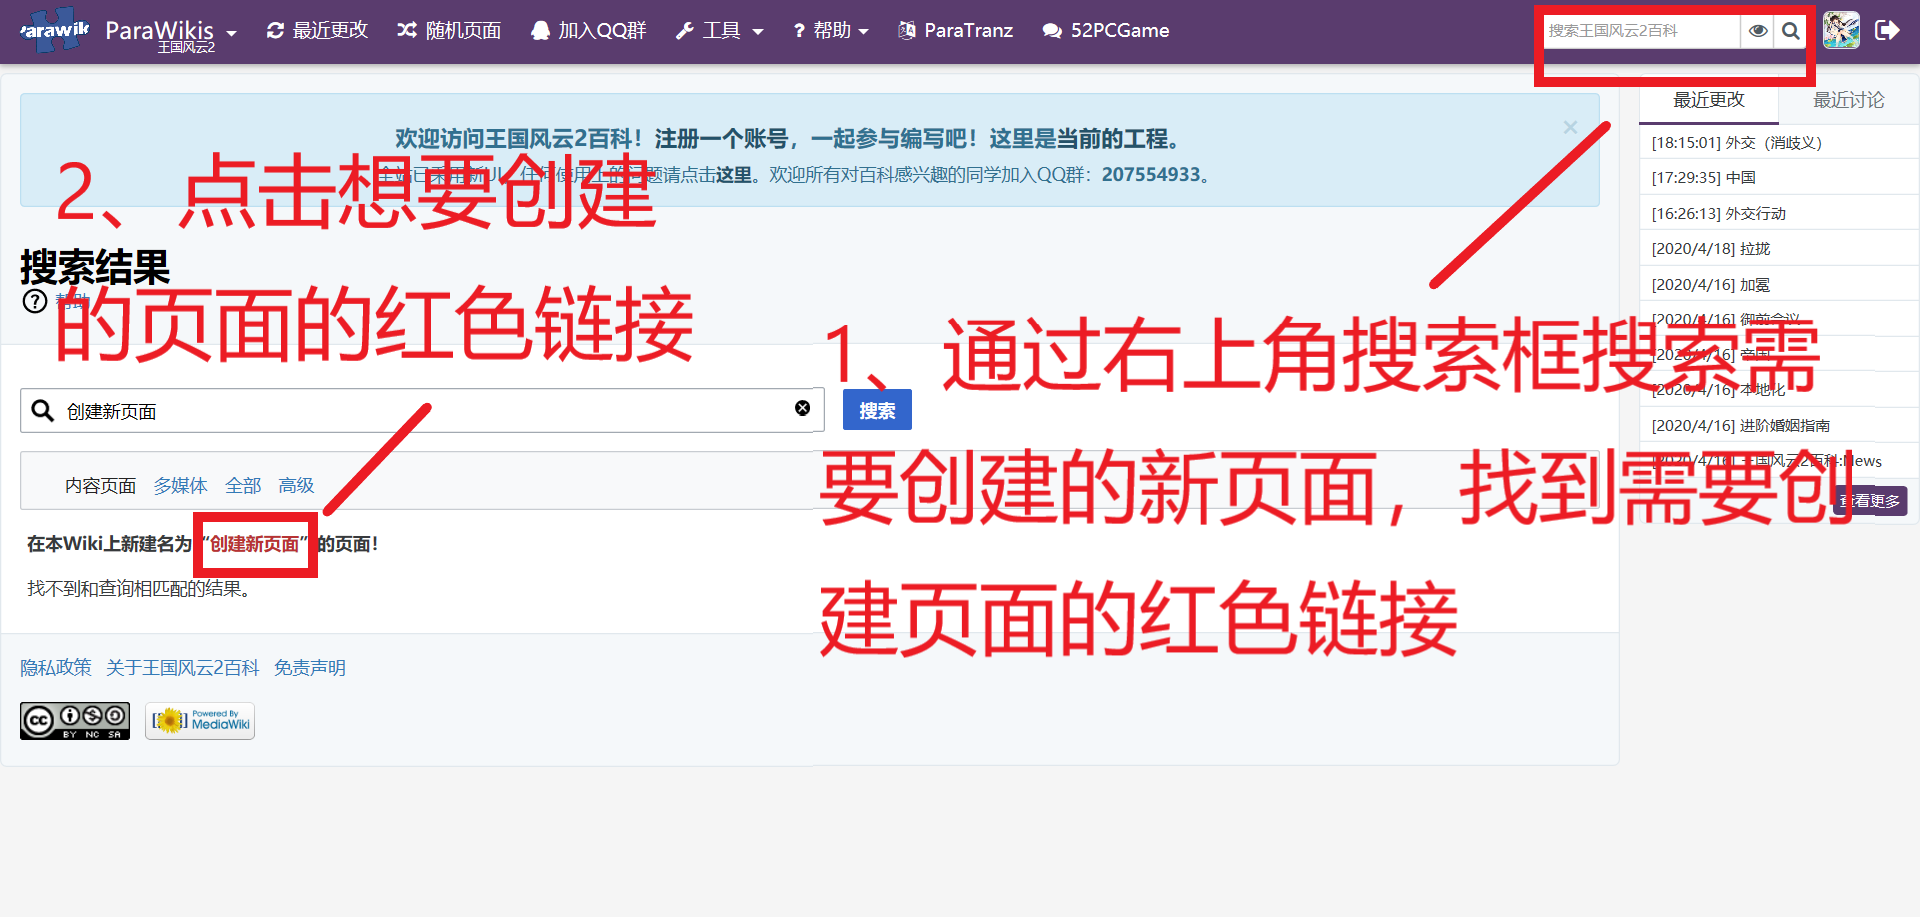The image size is (1920, 917).
Task: Open the red 创建新页面 link
Action: 254,544
